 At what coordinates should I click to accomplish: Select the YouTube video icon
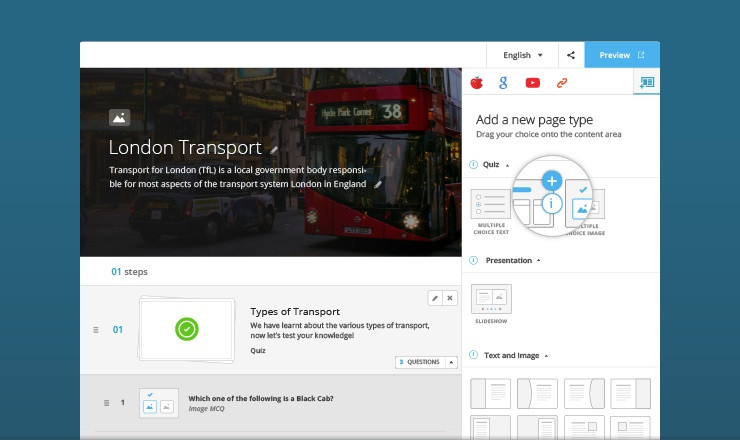coord(533,83)
